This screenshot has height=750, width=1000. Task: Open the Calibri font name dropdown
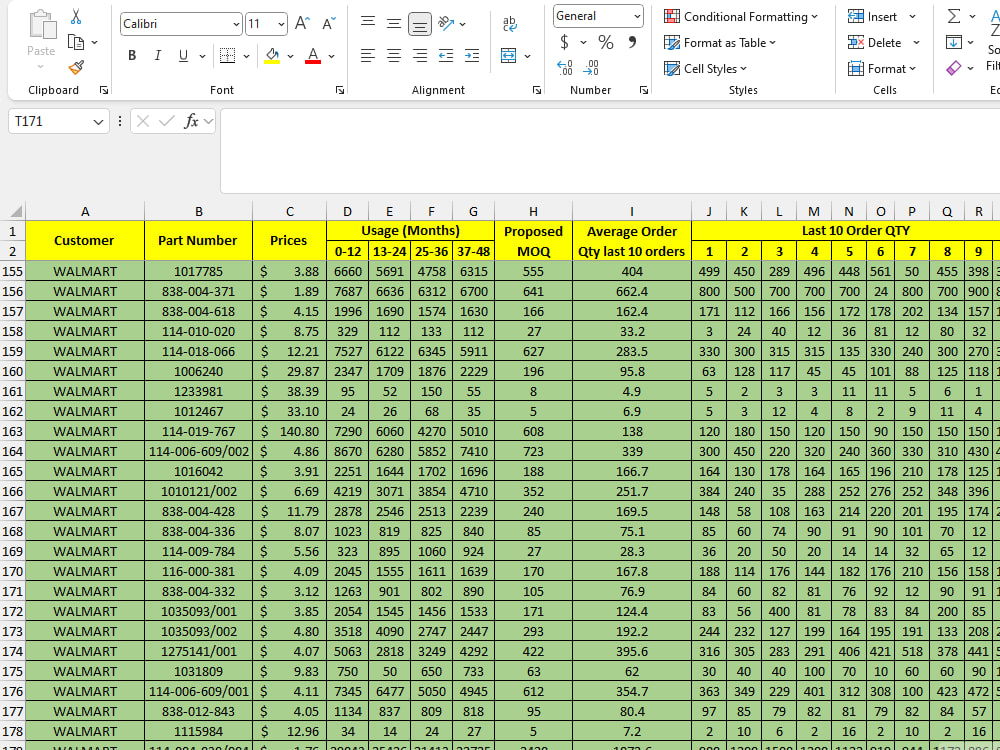[x=236, y=24]
